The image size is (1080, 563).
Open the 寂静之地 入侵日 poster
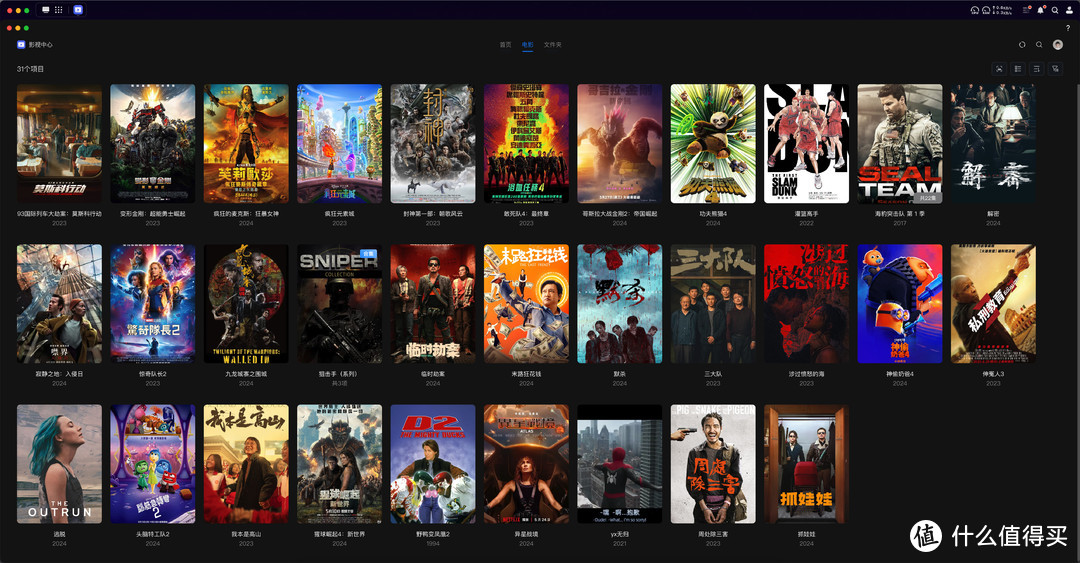point(59,303)
